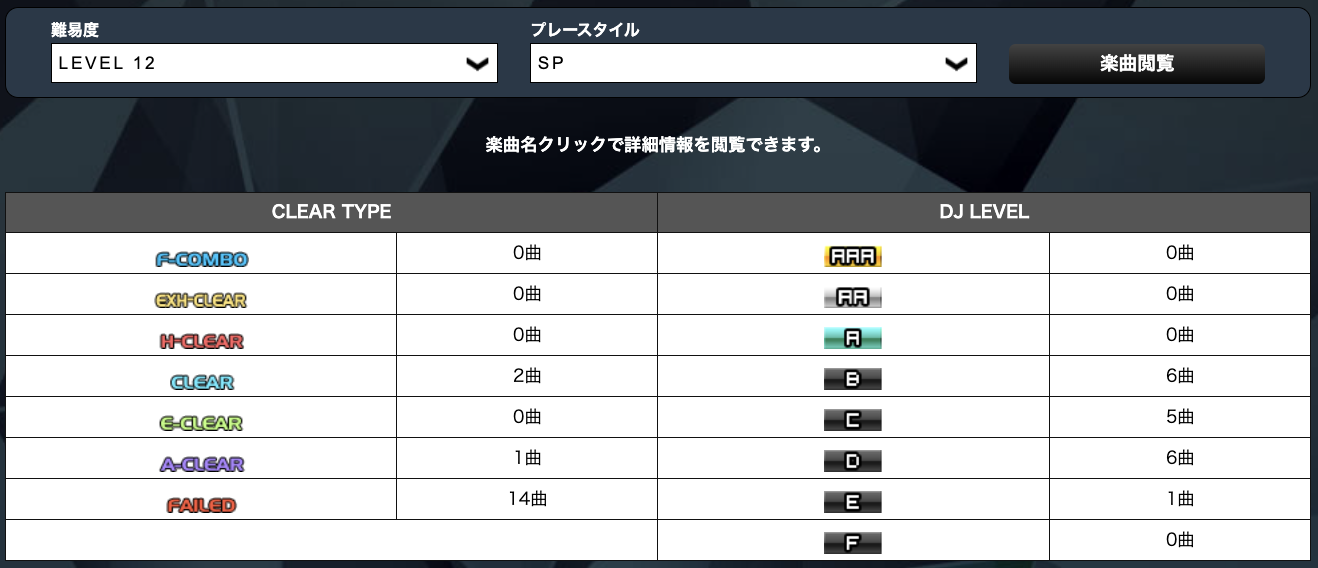The image size is (1318, 568).
Task: Click the EXH-CLEAR badge icon
Action: coord(201,300)
